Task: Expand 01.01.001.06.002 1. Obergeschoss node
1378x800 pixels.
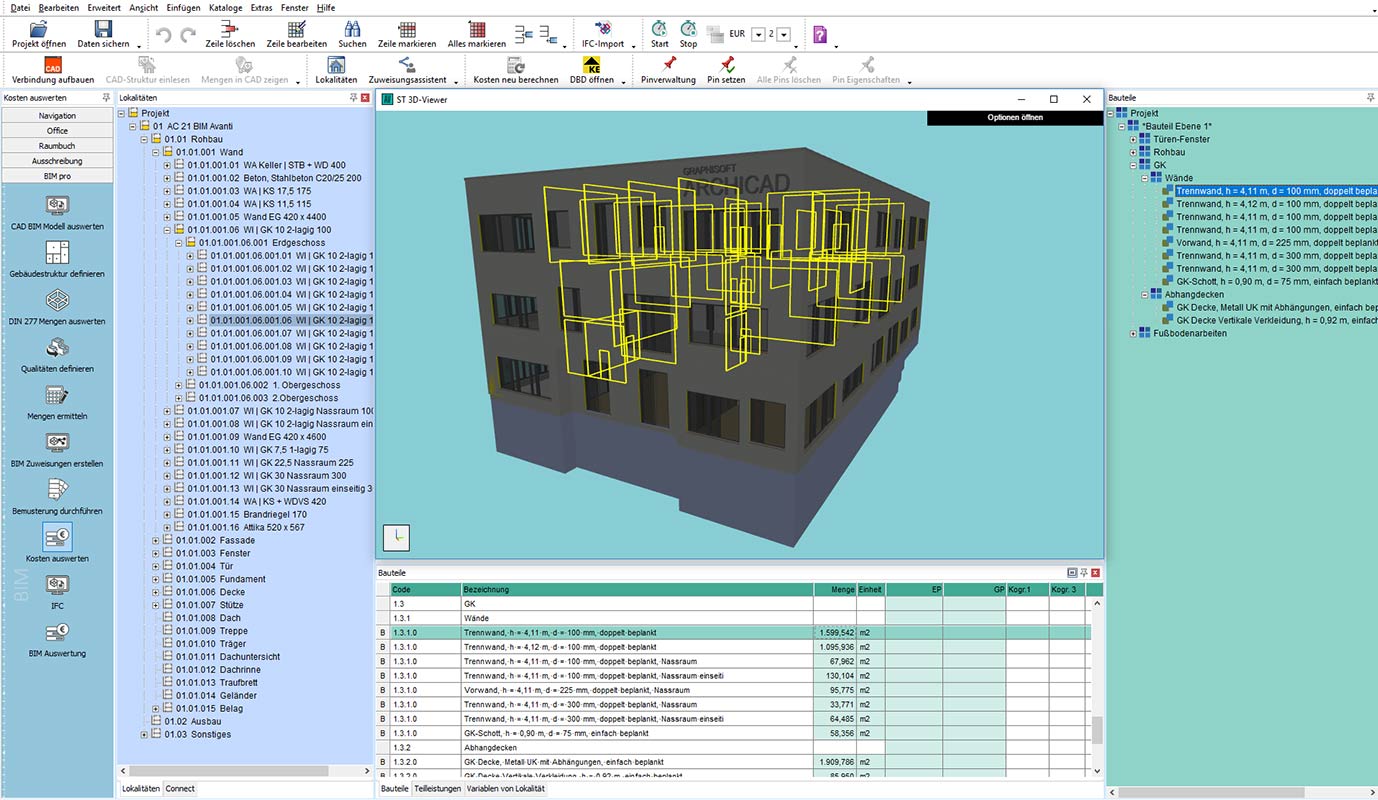Action: pos(180,385)
